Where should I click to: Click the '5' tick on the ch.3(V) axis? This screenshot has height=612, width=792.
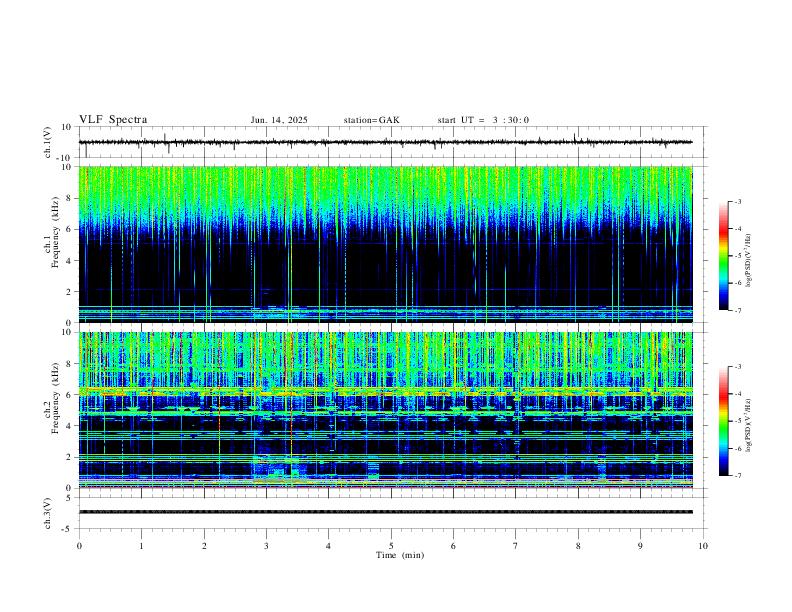tap(69, 497)
